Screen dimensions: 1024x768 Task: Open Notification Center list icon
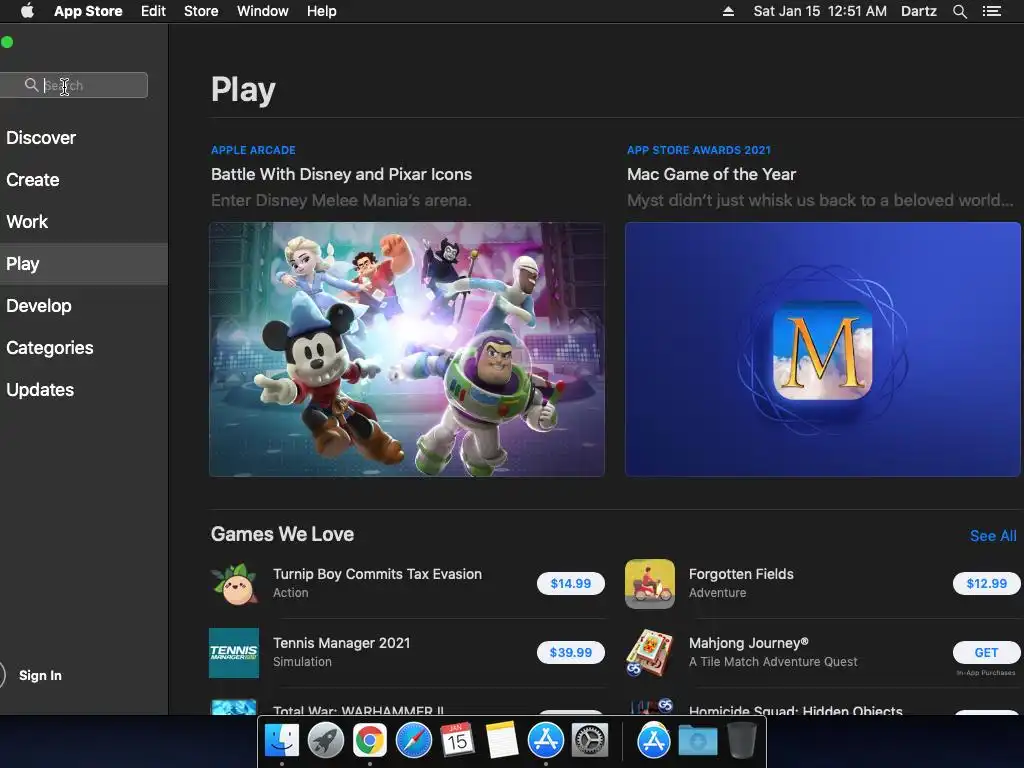point(992,11)
